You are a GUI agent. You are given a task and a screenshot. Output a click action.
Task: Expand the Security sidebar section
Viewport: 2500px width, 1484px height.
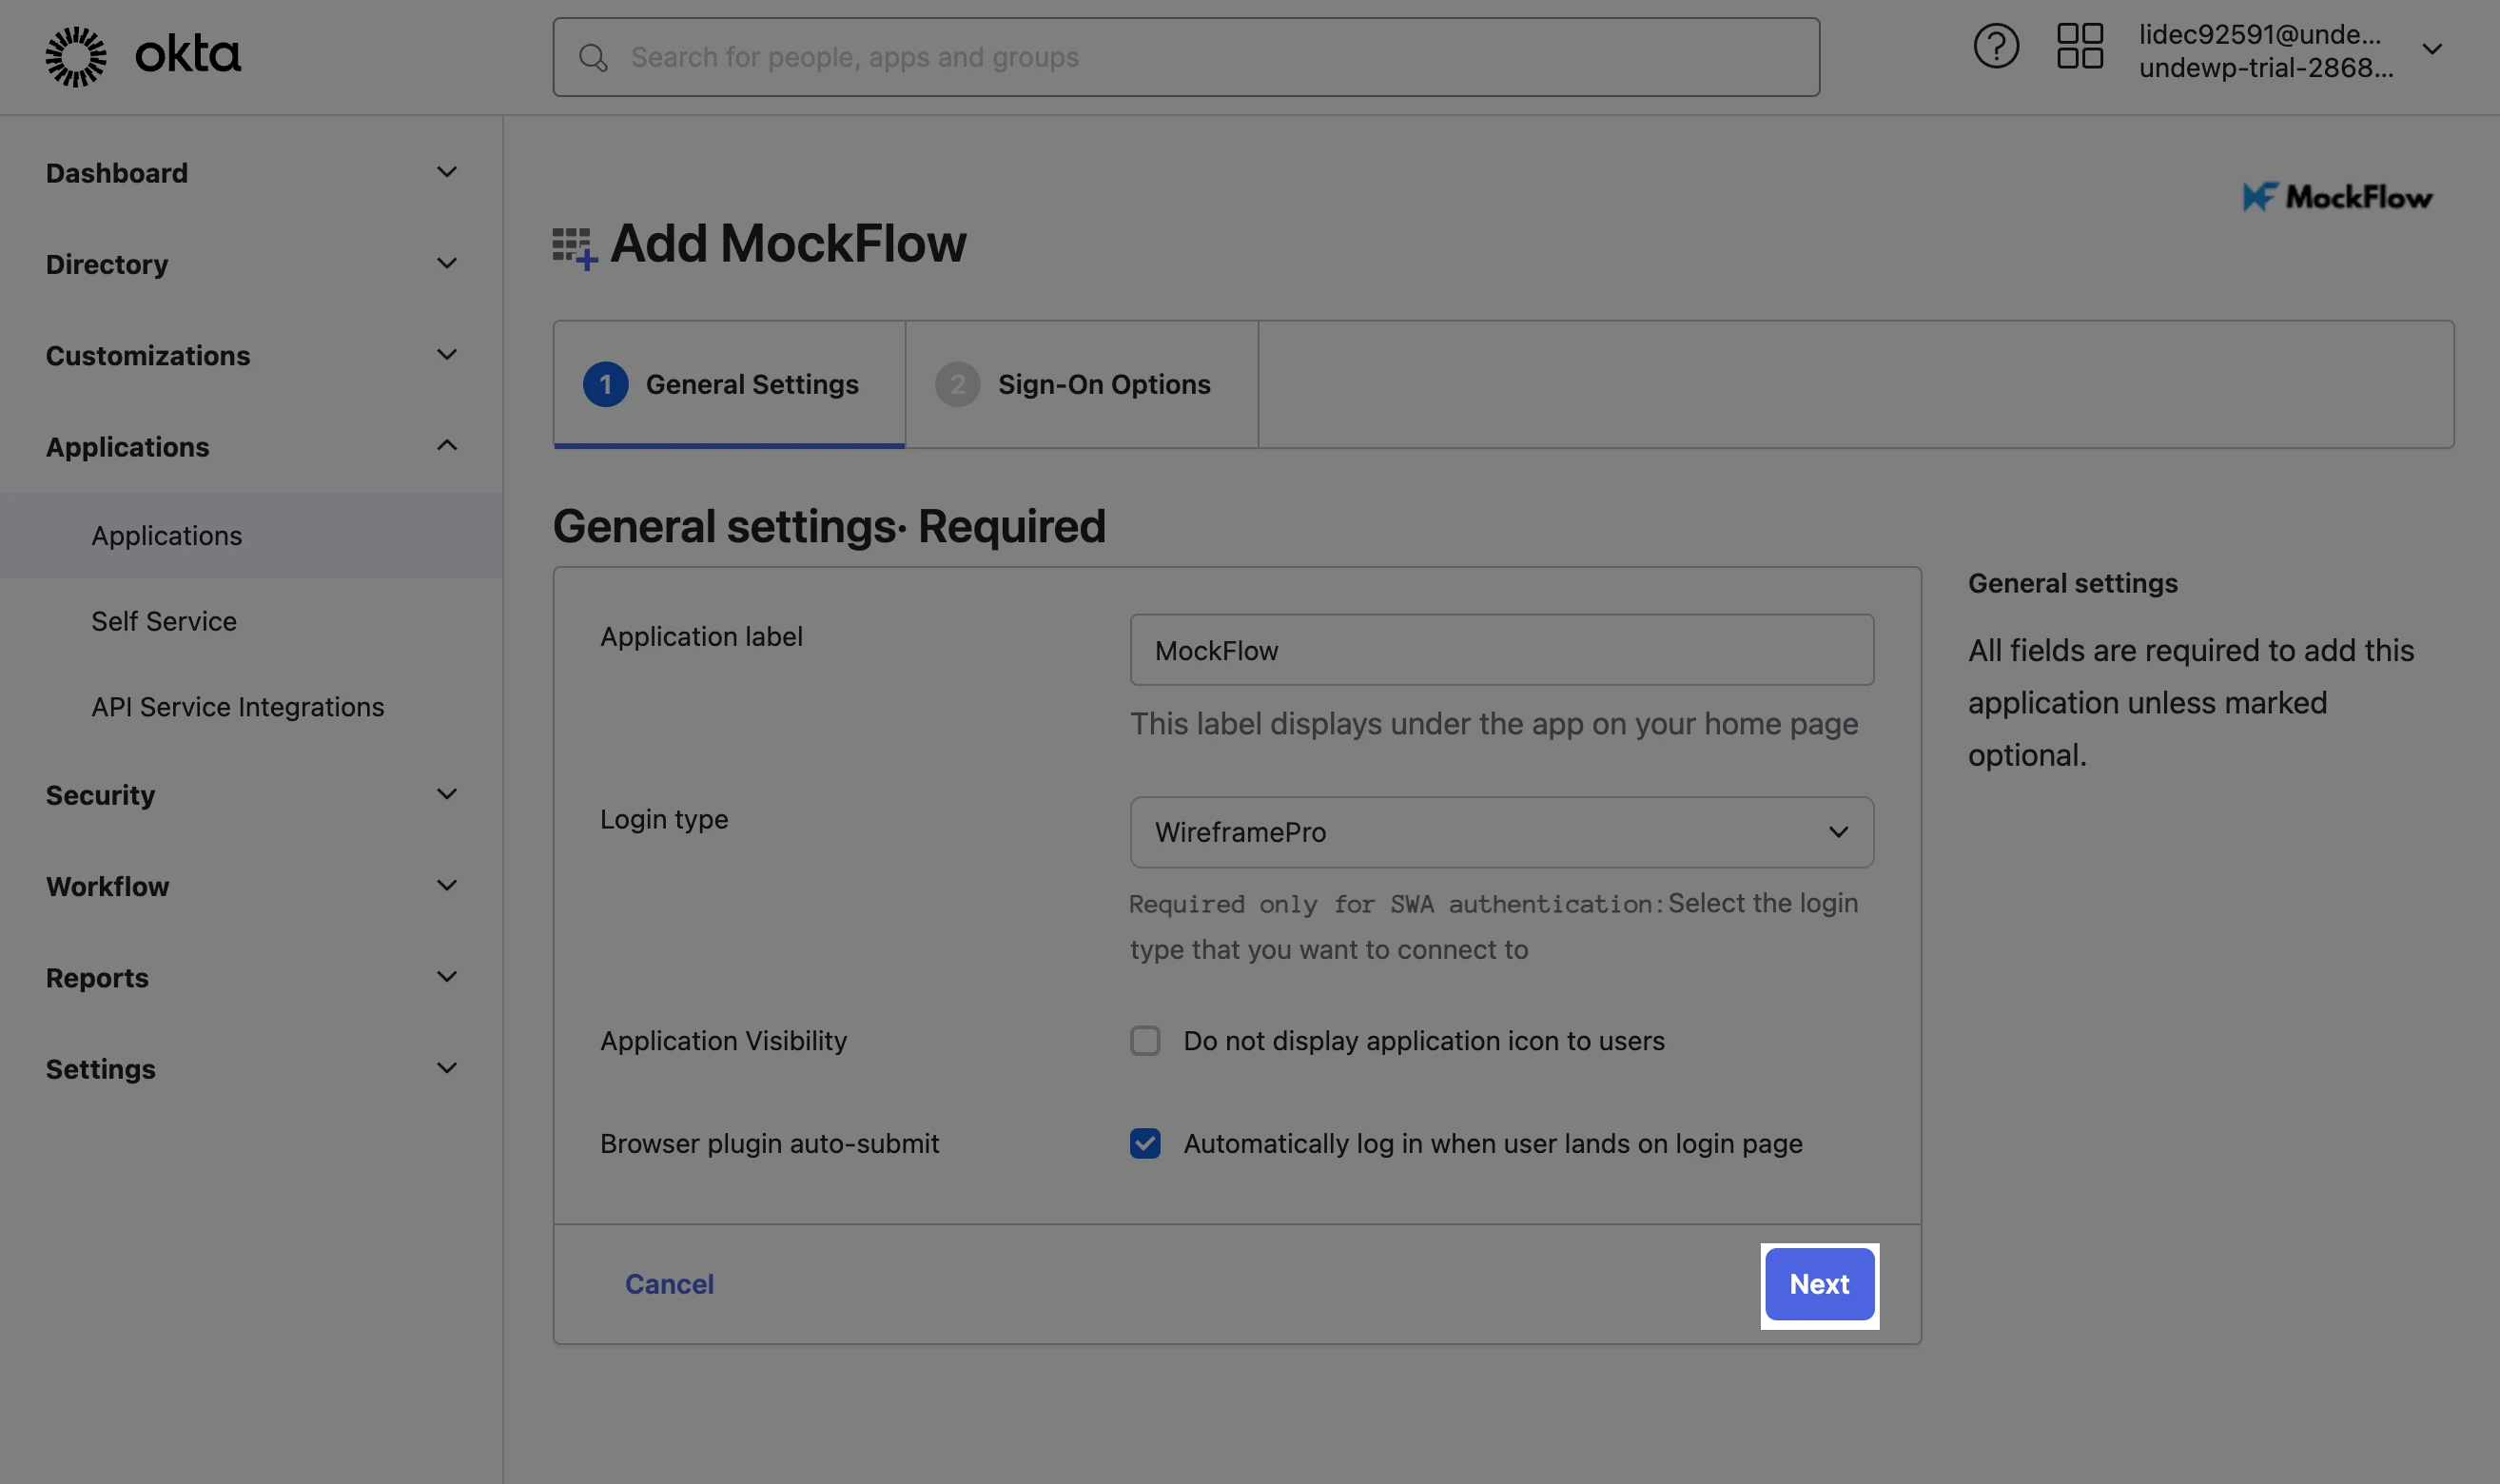pyautogui.click(x=251, y=795)
